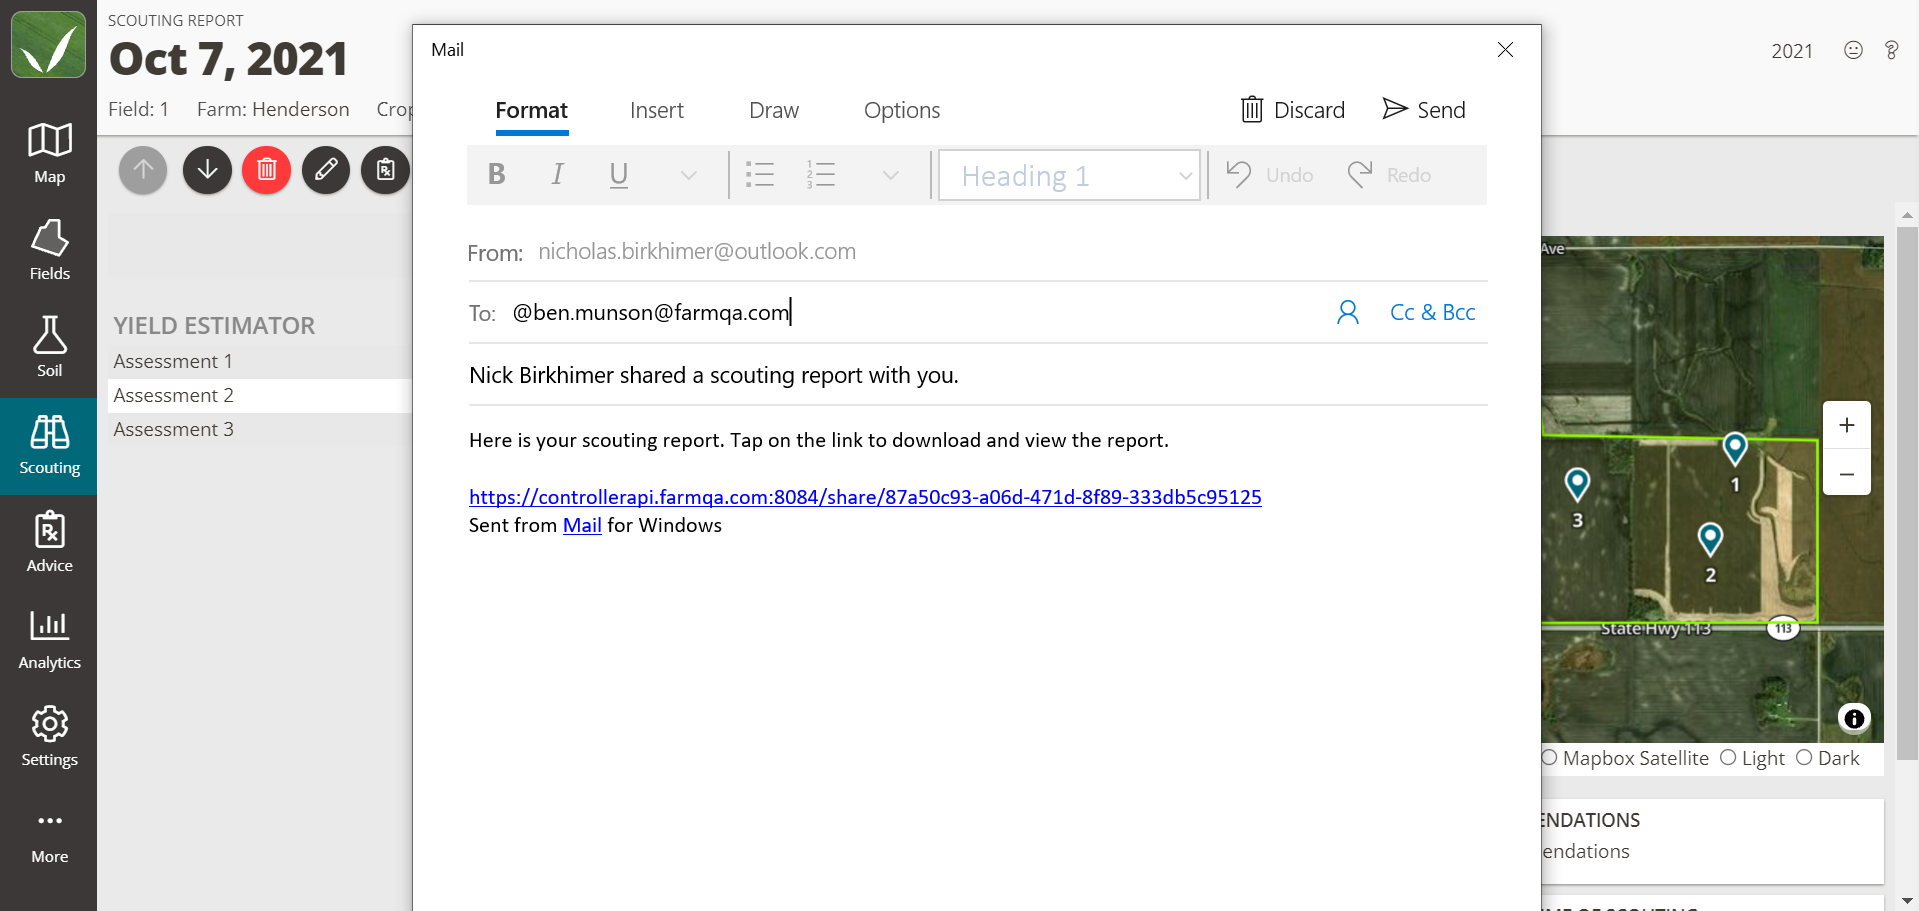Select Assessment 3 in Yield Estimator

click(260, 429)
